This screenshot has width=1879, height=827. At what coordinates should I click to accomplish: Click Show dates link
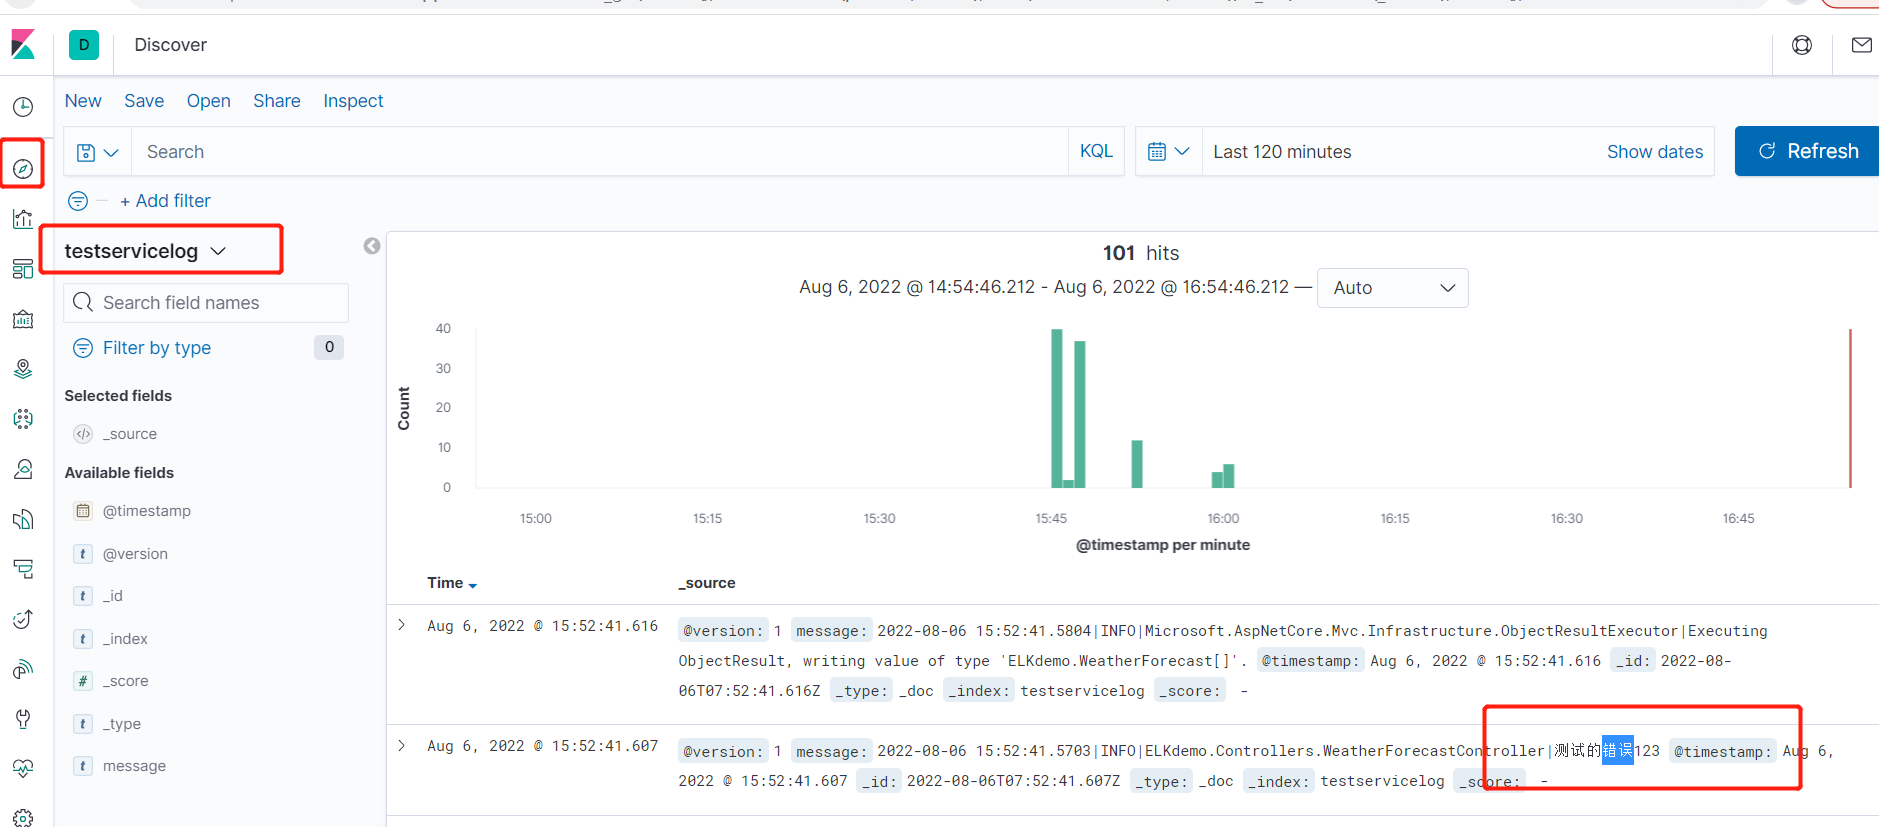pos(1655,152)
